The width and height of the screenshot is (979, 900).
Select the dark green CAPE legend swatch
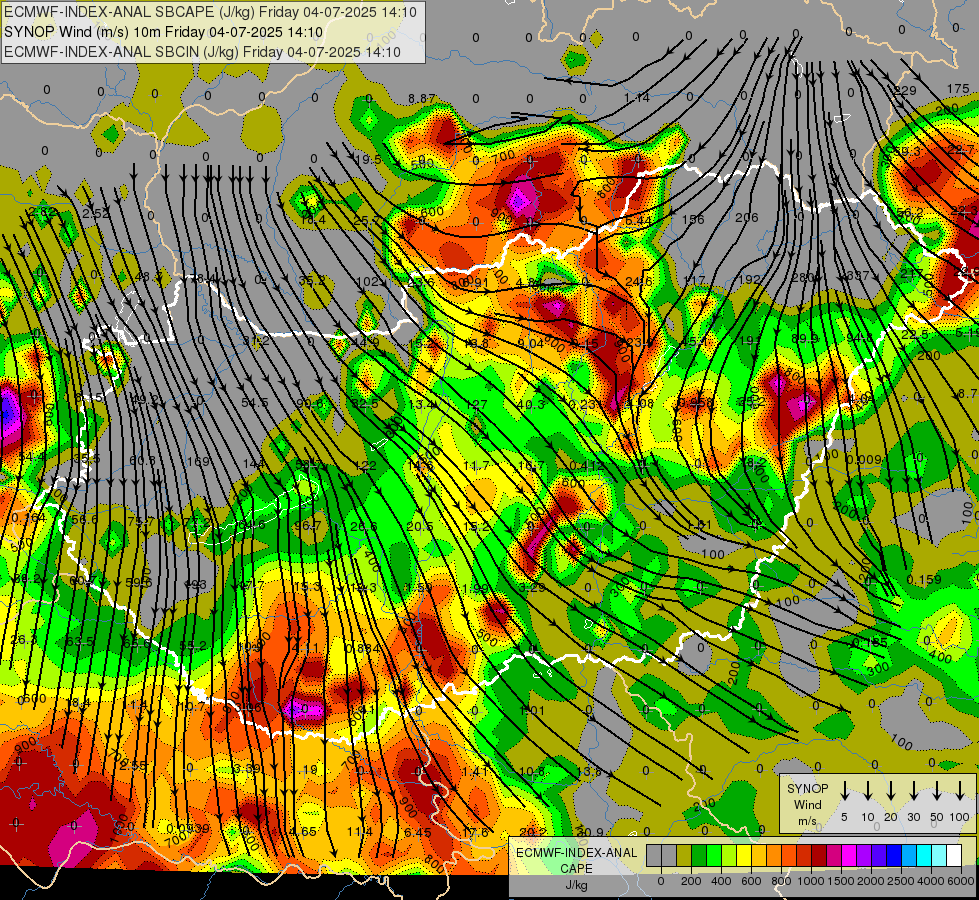click(699, 855)
